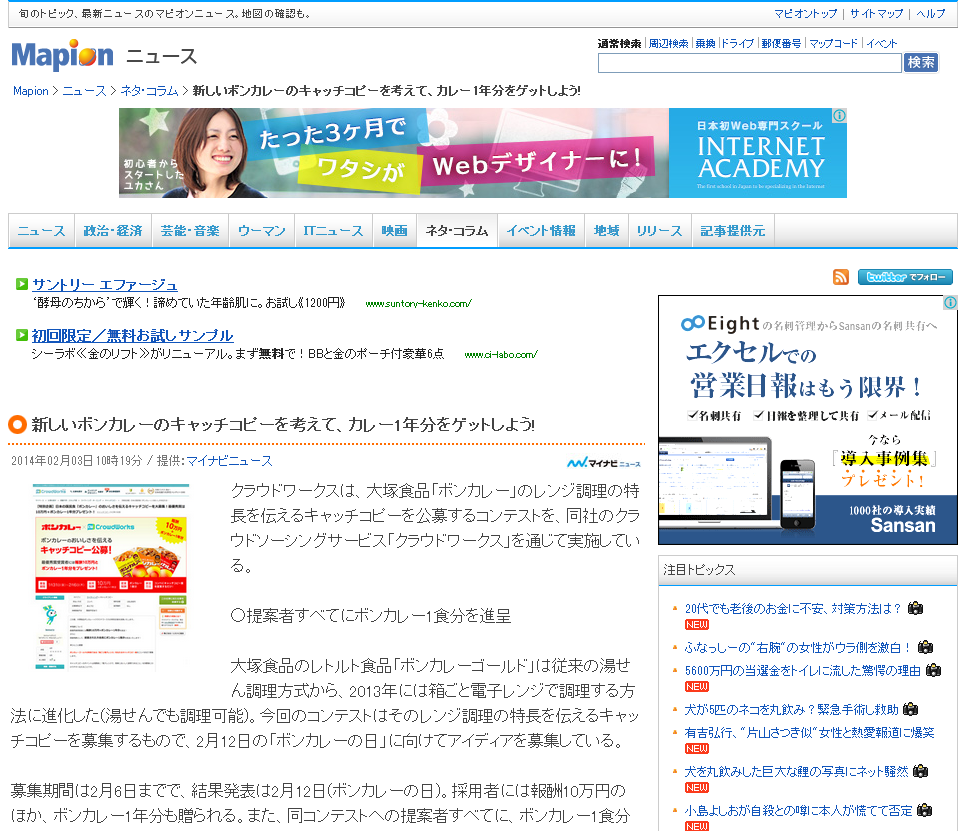Open topic 犬を丸飲みした巨大な鯉の写真にネット騒然

[x=796, y=771]
